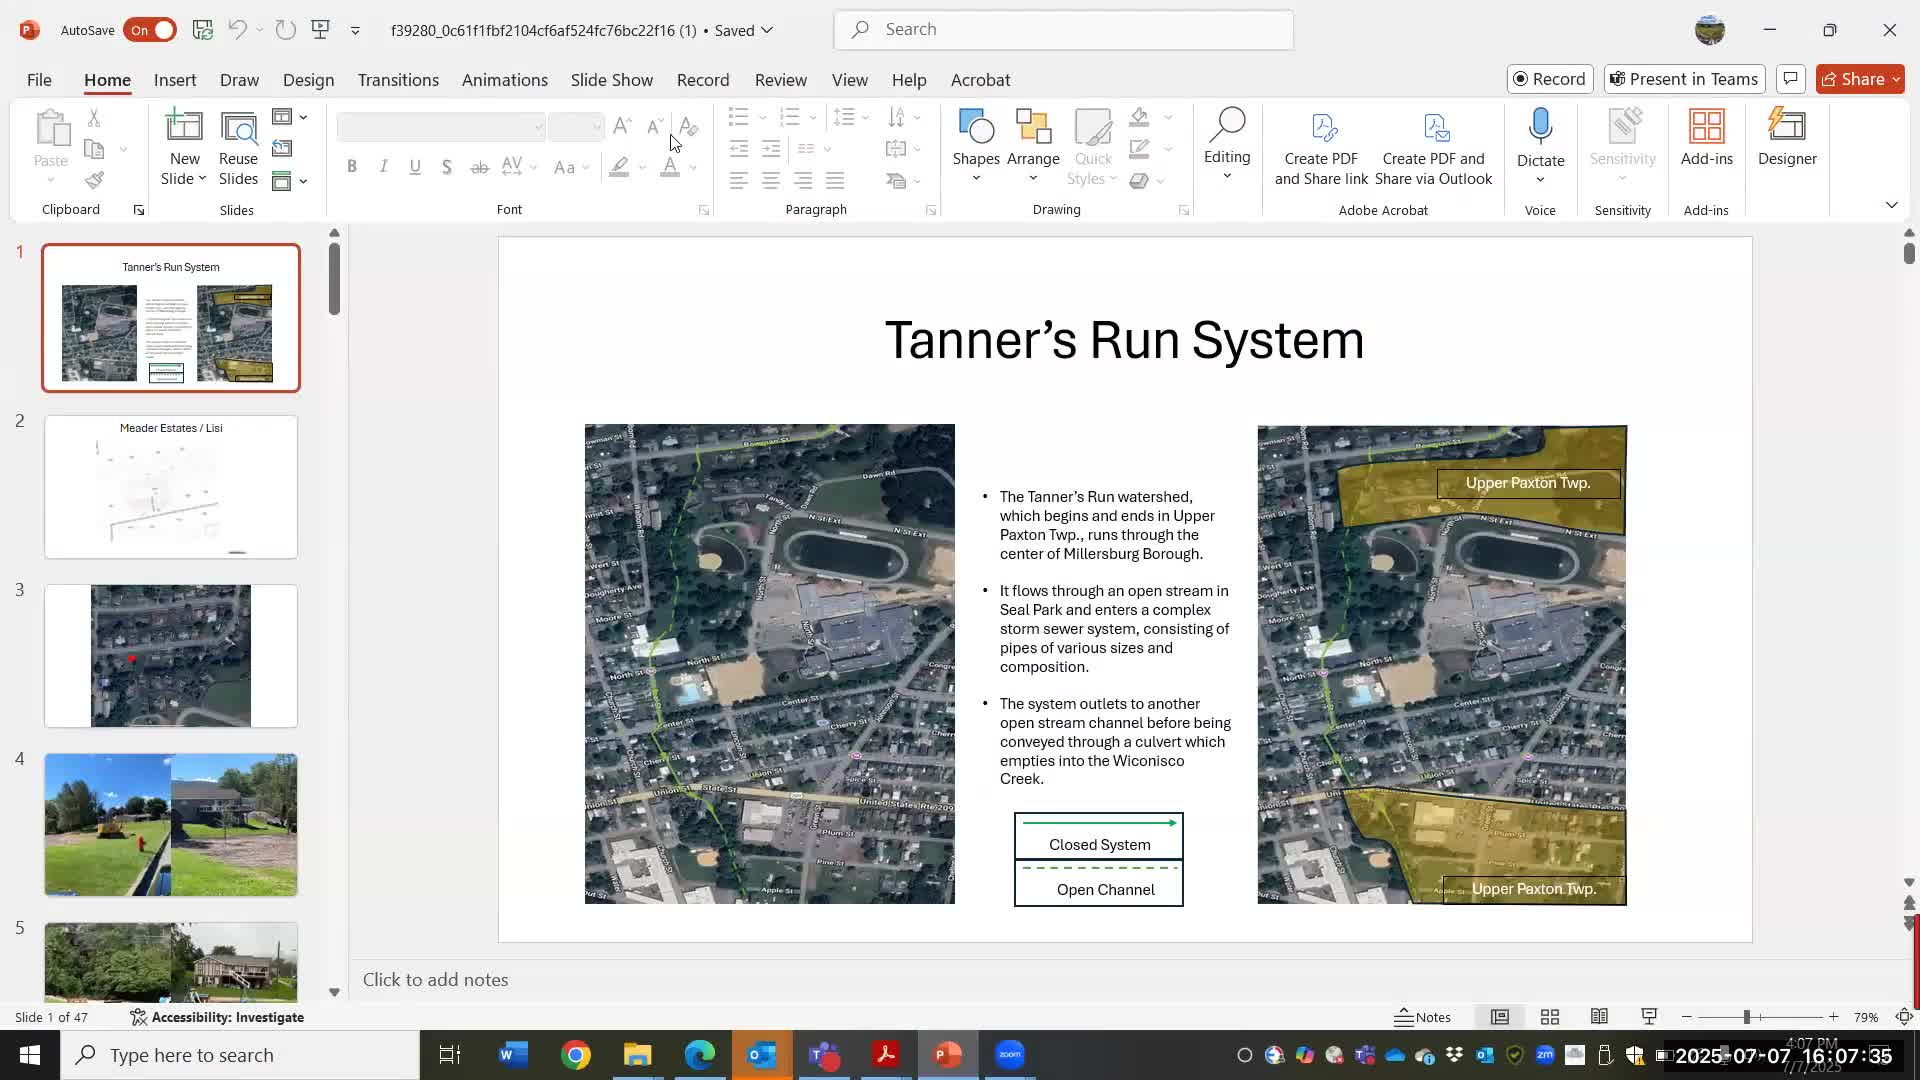This screenshot has height=1080, width=1920.
Task: Expand the Editing dropdown
Action: 1227,177
